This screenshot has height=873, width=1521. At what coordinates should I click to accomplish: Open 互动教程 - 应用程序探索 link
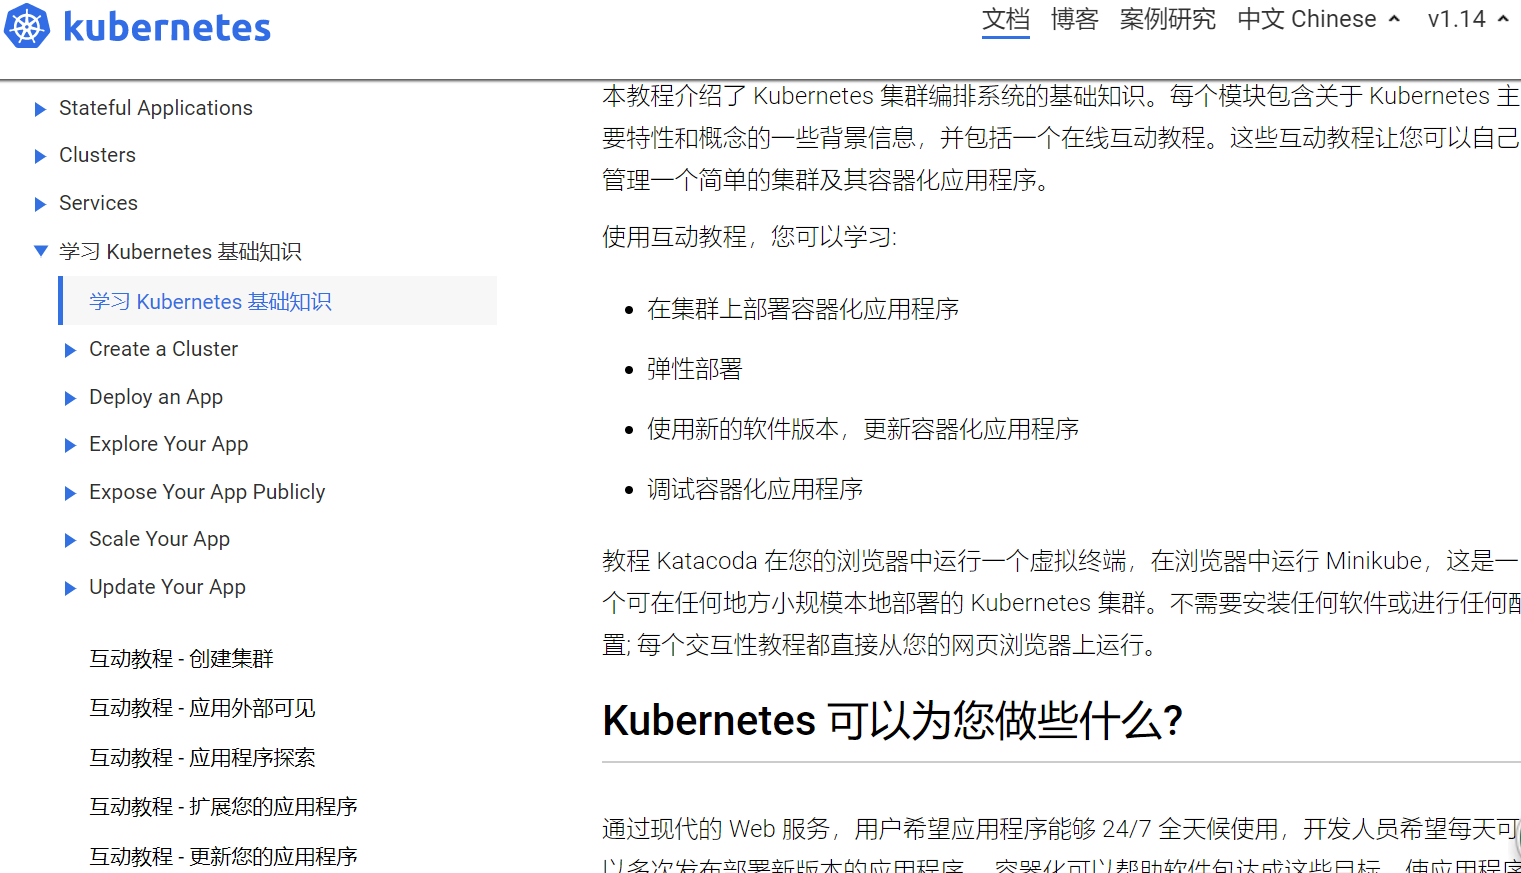click(202, 757)
